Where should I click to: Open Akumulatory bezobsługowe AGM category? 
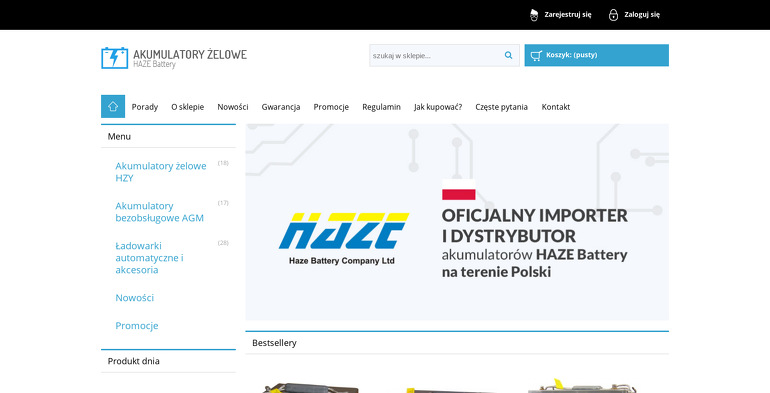coord(159,212)
